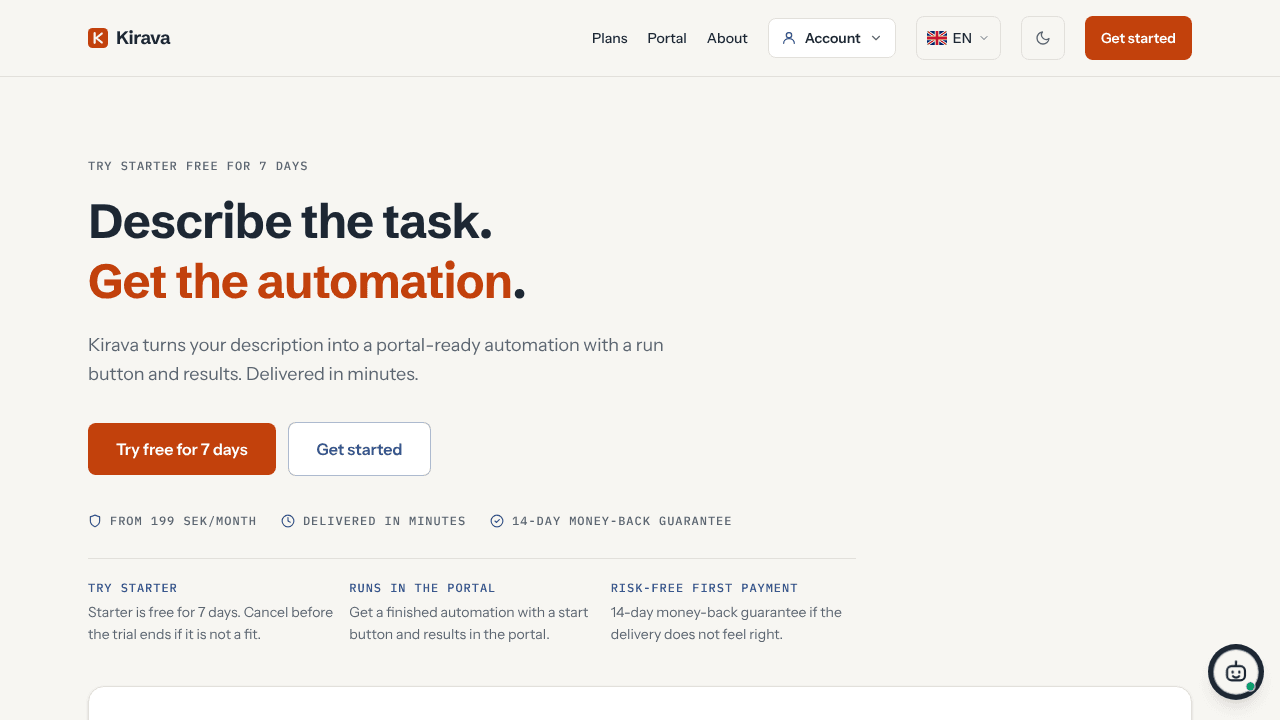The image size is (1280, 720).
Task: Click the language selector chevron arrow
Action: pyautogui.click(x=984, y=38)
